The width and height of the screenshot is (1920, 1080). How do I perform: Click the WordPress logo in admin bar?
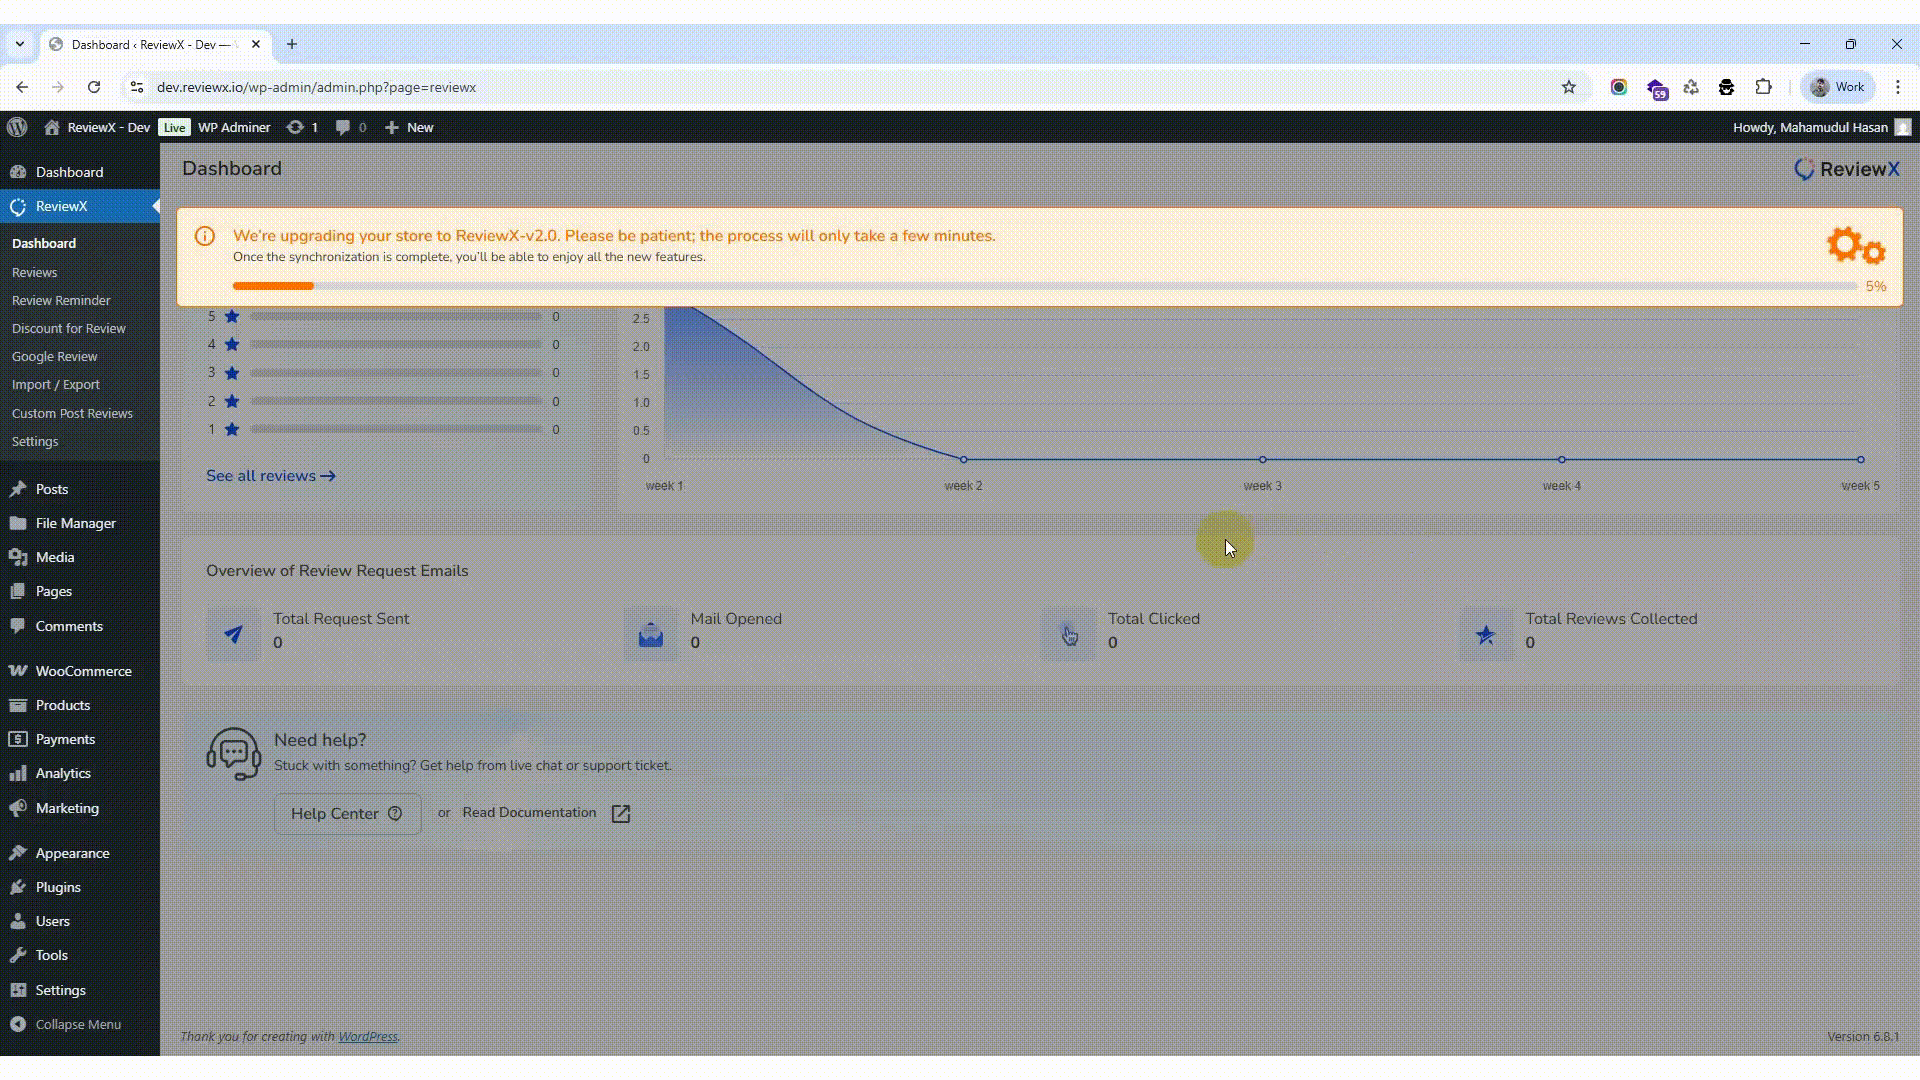[x=17, y=127]
